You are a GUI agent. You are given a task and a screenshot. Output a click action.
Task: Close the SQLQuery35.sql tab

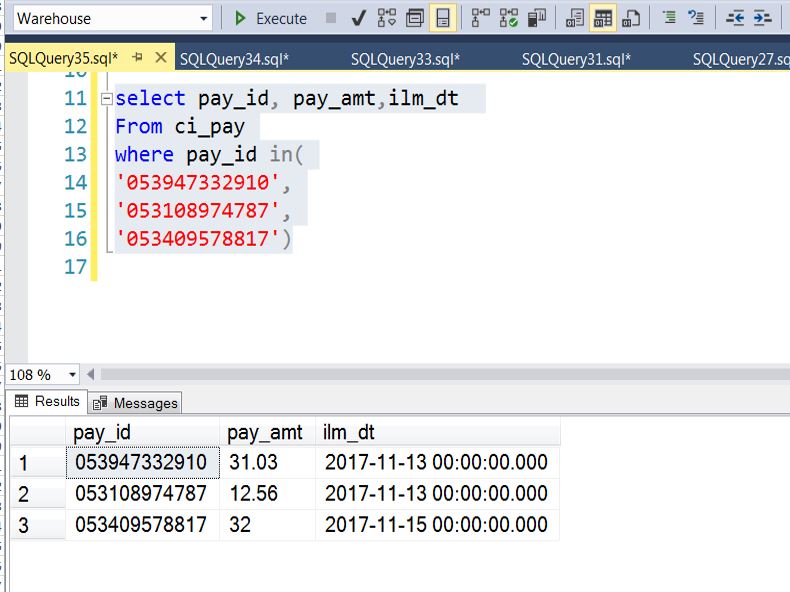tap(161, 58)
